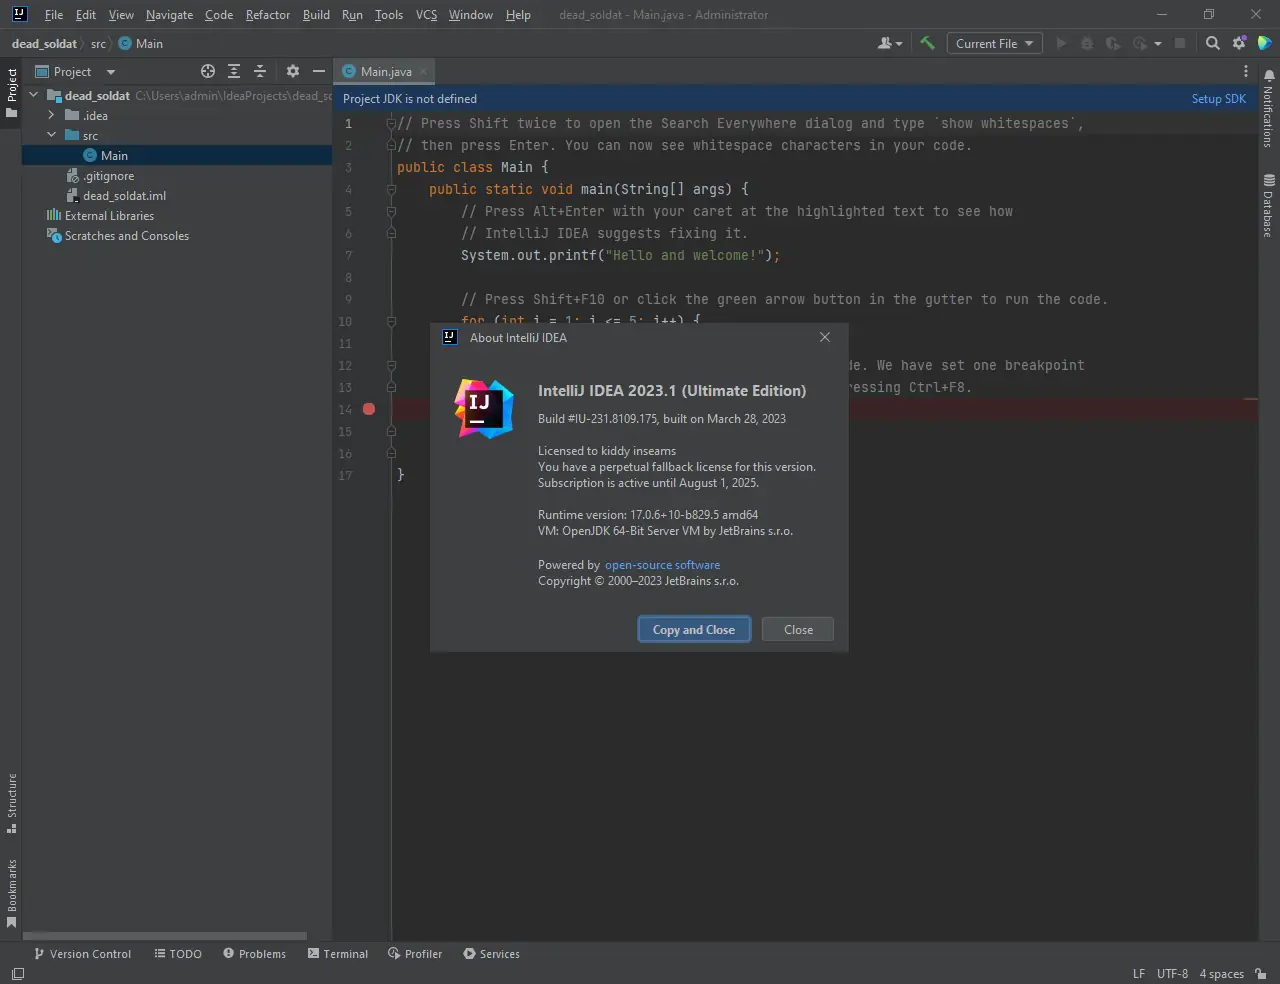
Task: Open the open-source software link
Action: click(662, 564)
